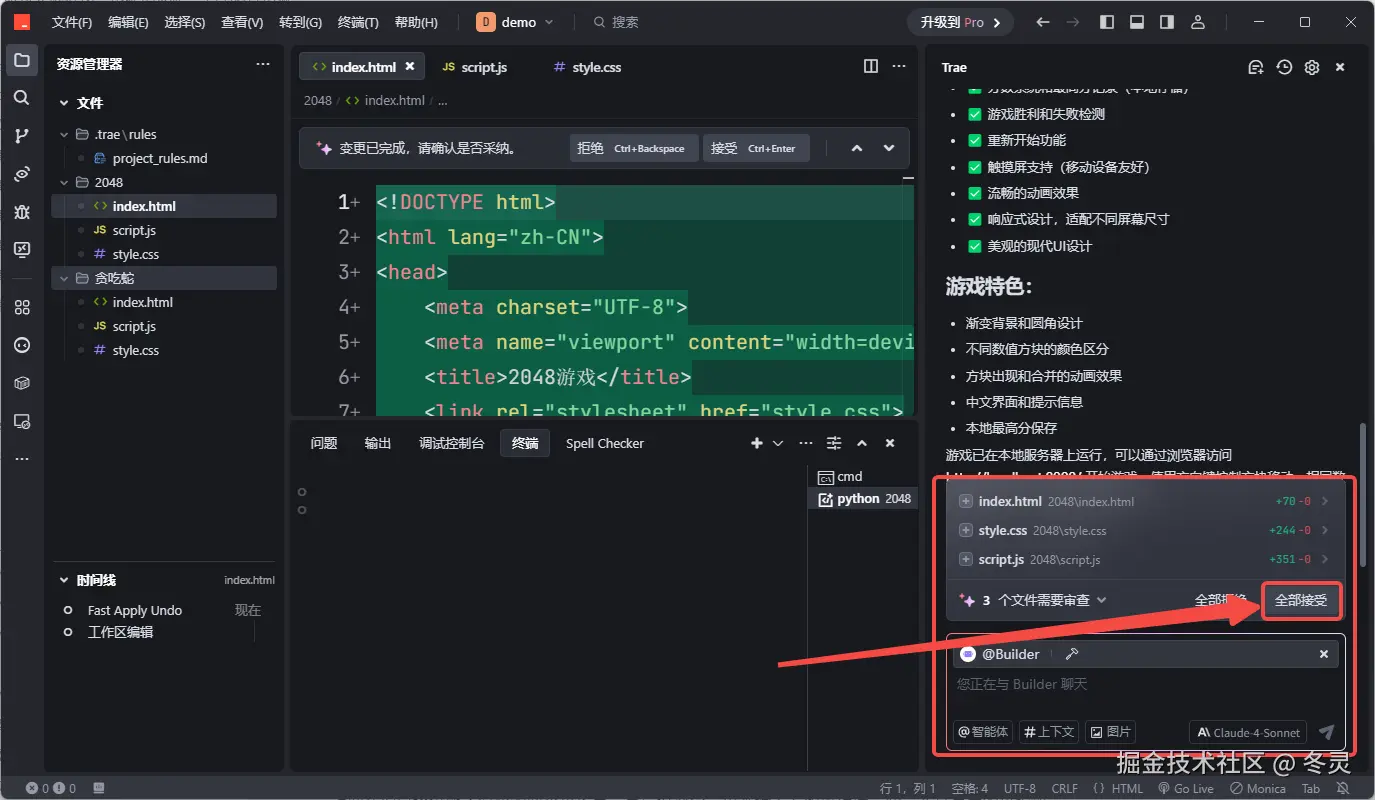This screenshot has height=800, width=1375.
Task: Click the split editor icon
Action: click(x=871, y=66)
